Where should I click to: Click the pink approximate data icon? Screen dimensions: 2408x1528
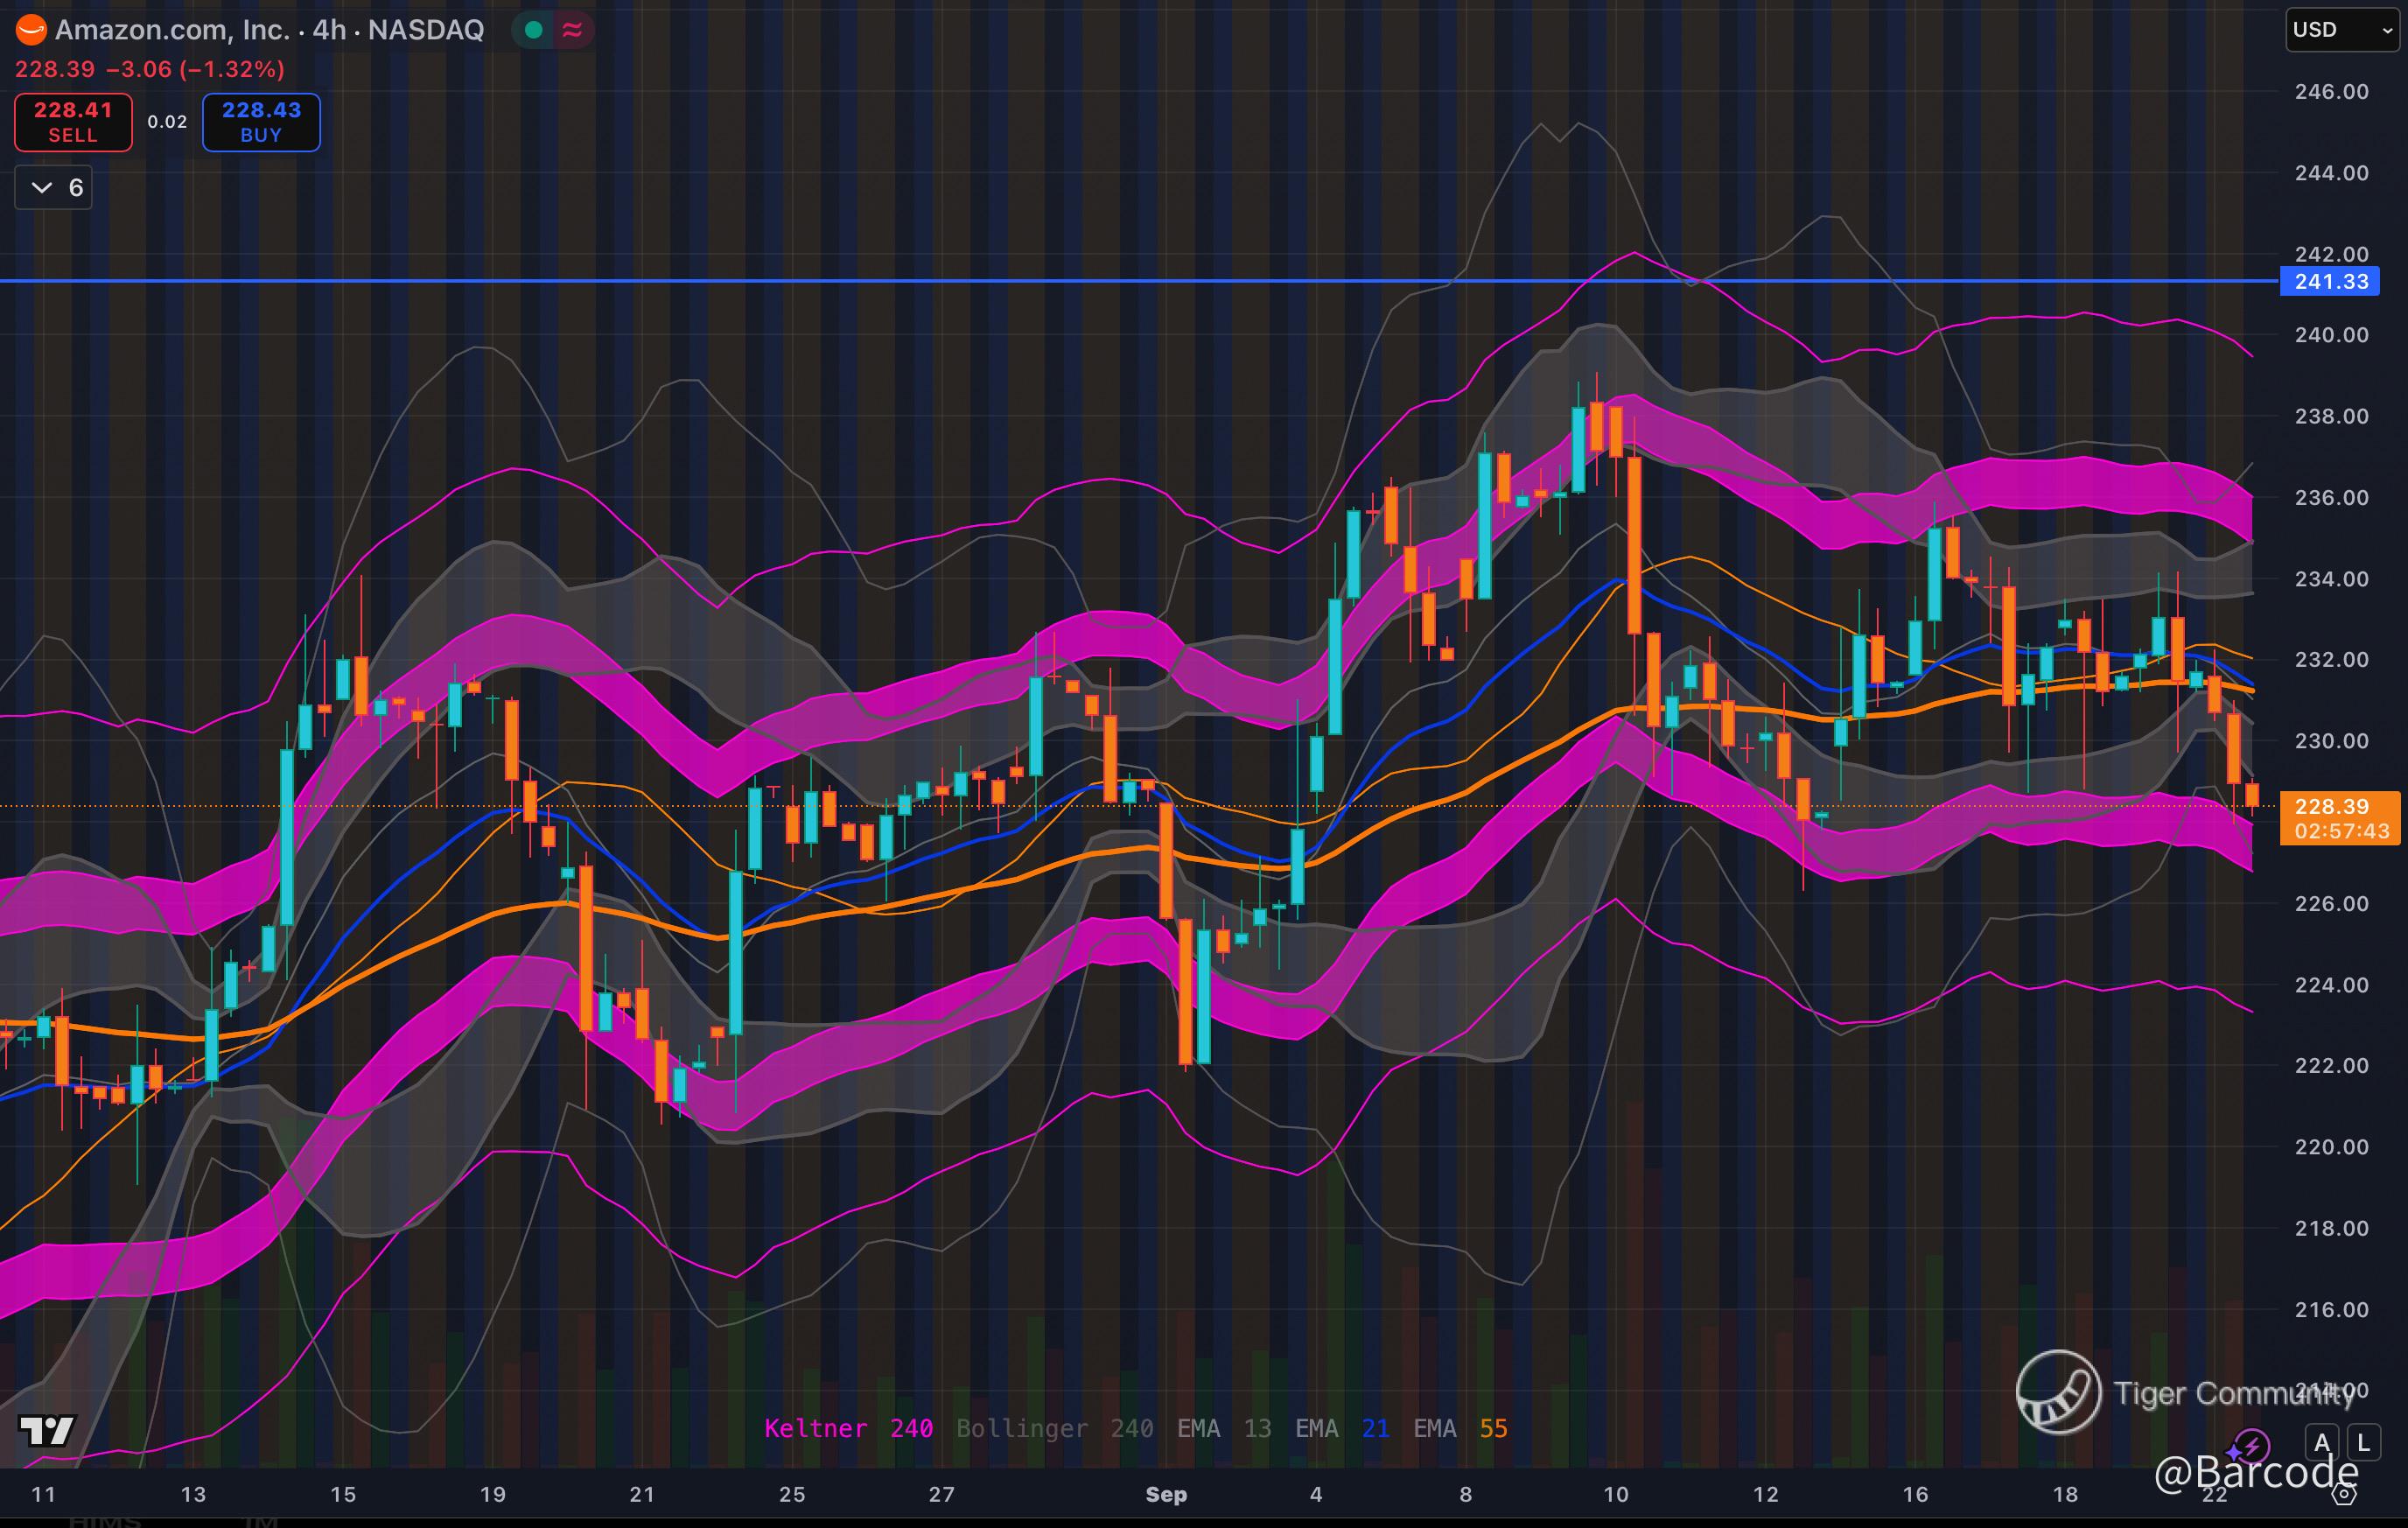click(x=572, y=30)
